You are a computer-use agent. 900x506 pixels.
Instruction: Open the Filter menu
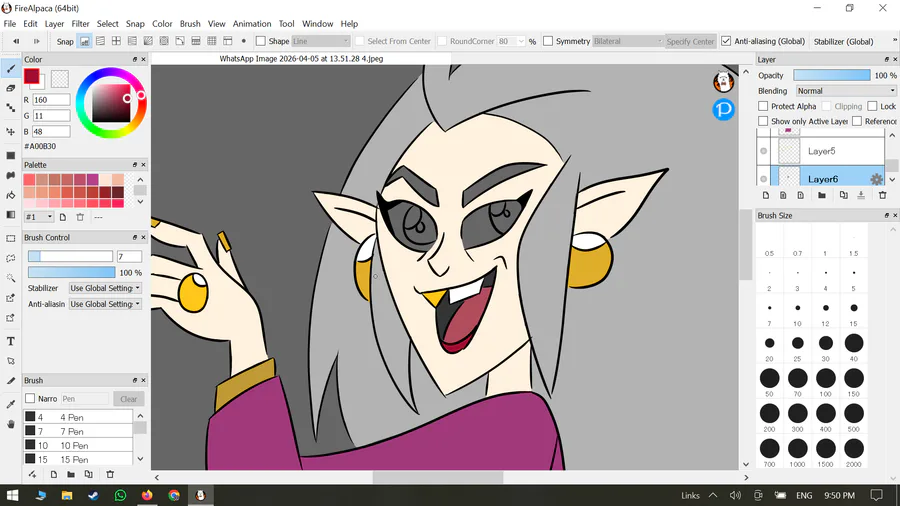[x=80, y=24]
